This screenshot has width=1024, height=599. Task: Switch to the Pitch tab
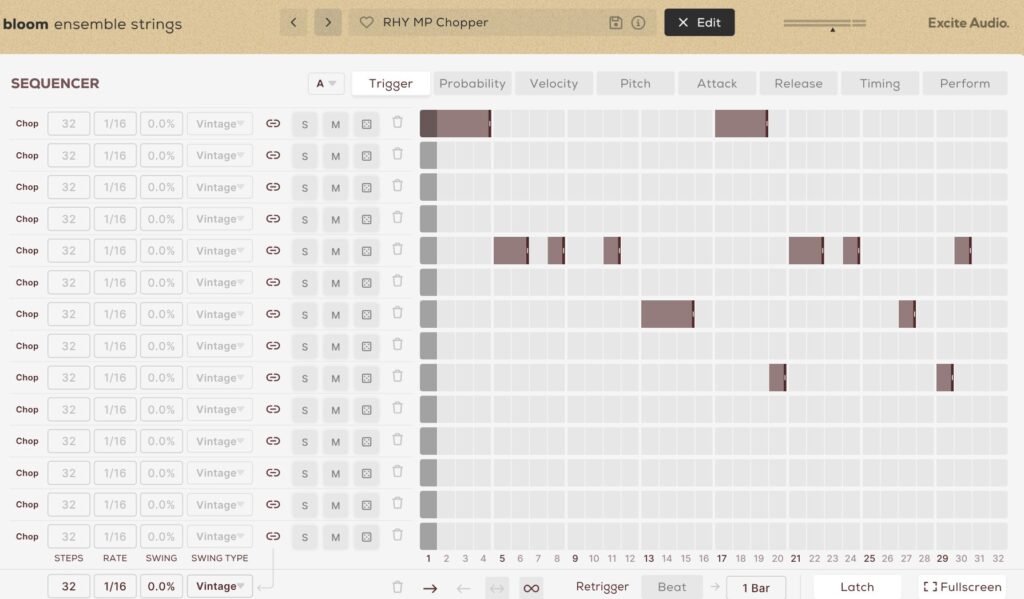tap(635, 84)
